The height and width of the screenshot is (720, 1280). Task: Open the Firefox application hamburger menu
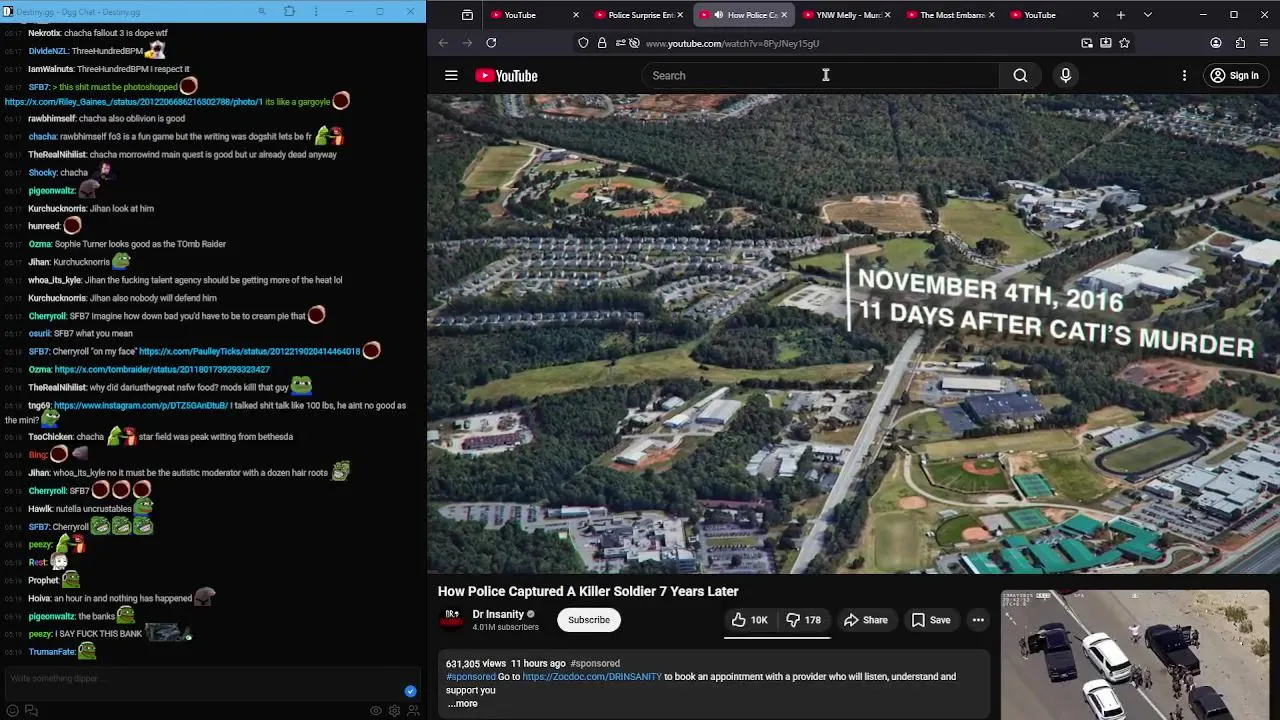1264,43
